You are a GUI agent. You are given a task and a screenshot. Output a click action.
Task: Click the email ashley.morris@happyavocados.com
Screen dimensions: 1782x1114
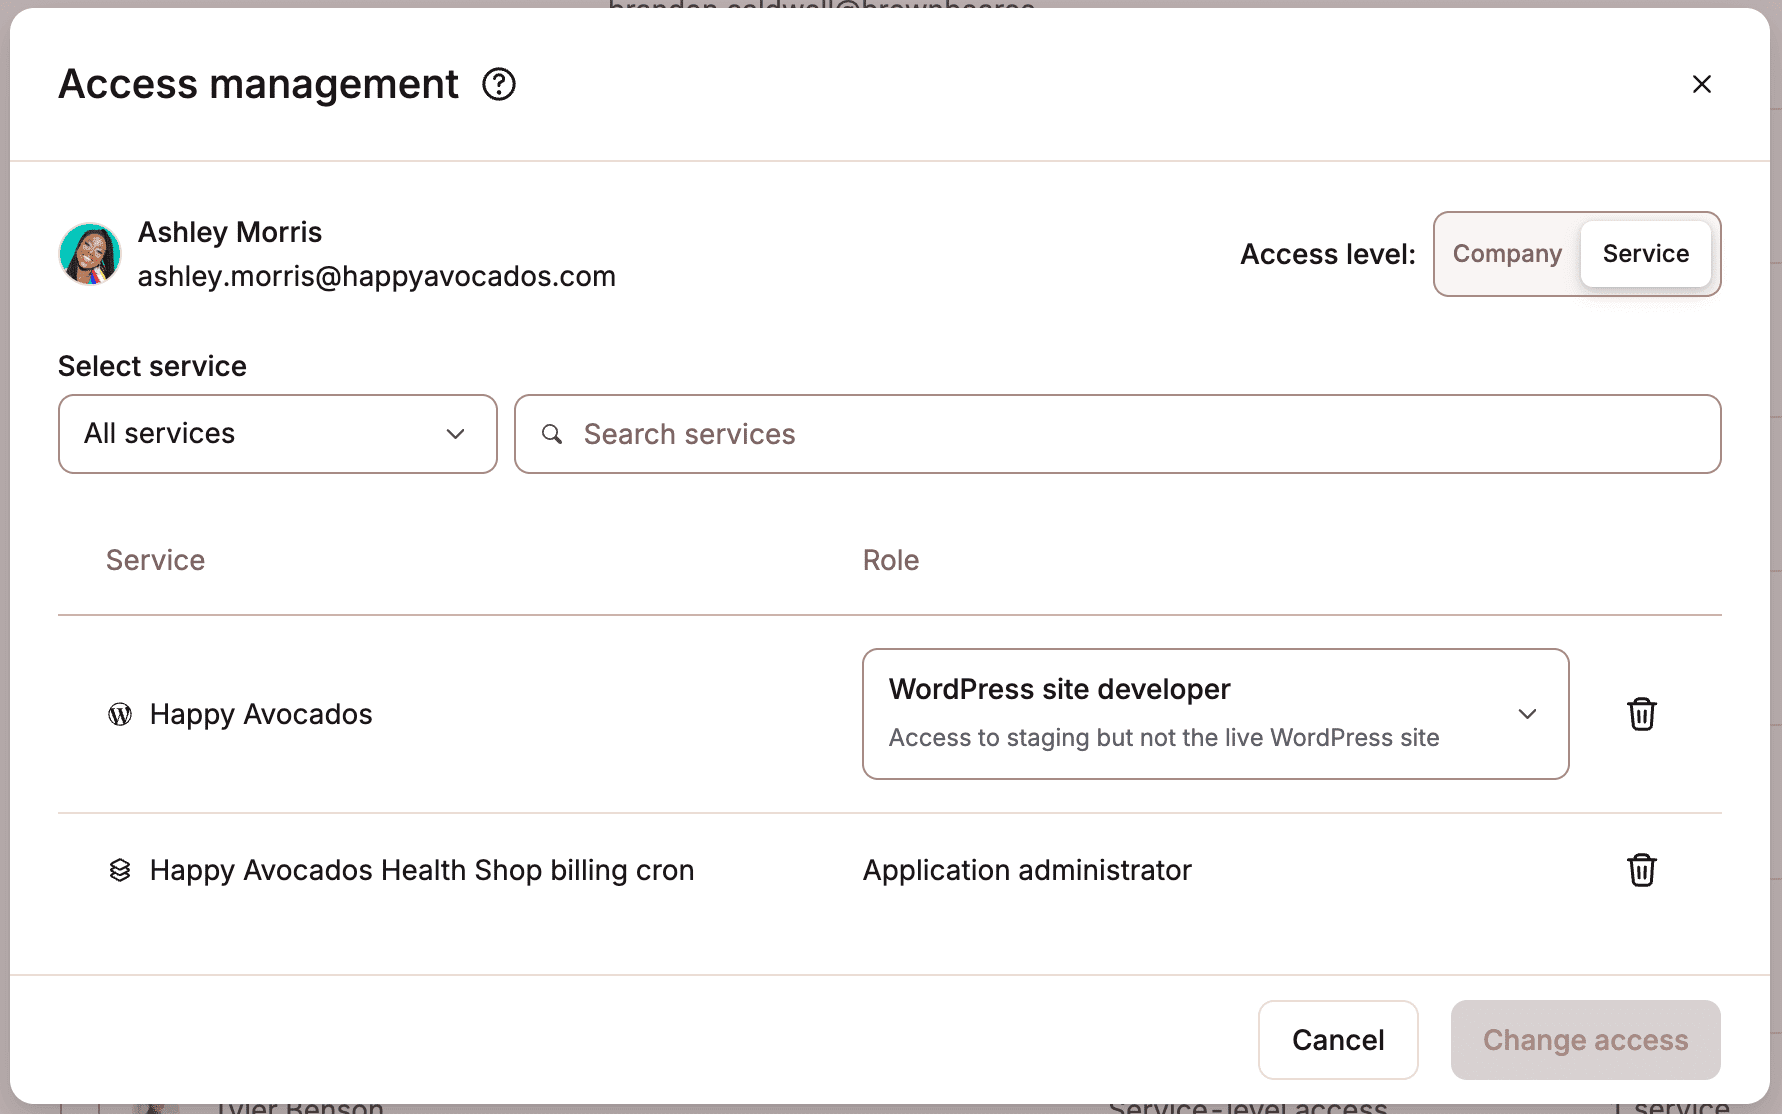tap(377, 276)
